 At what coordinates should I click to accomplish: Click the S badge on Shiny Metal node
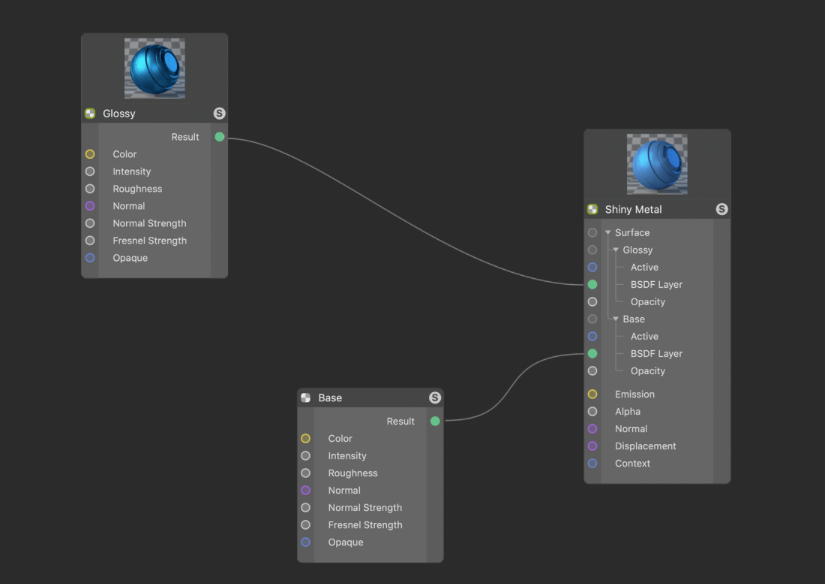722,210
